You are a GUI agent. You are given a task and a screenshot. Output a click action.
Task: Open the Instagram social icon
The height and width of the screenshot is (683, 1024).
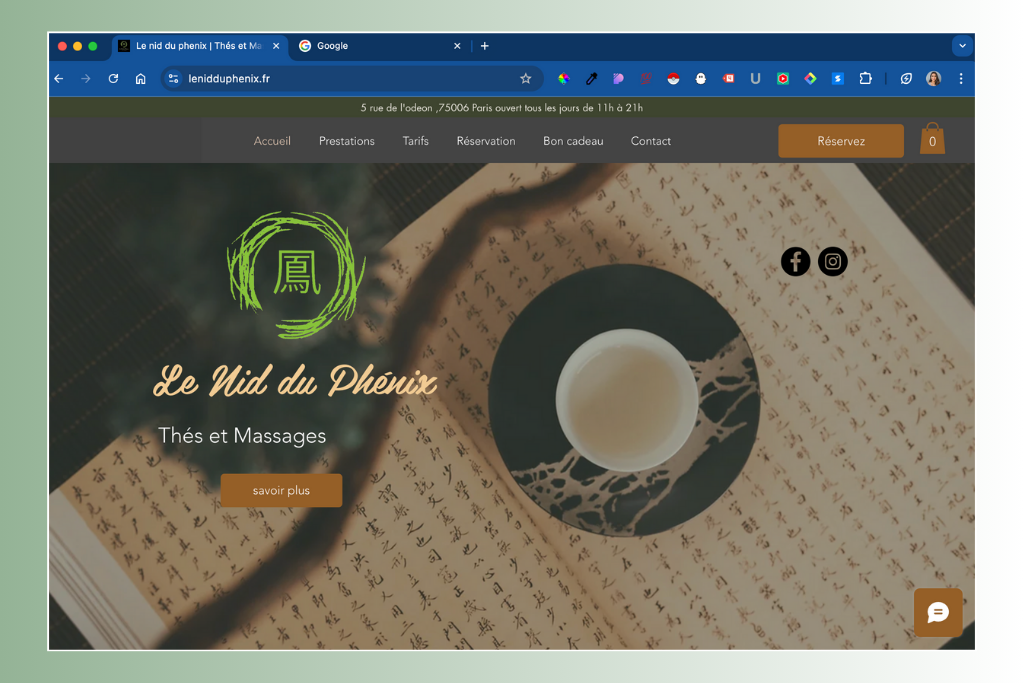point(832,262)
